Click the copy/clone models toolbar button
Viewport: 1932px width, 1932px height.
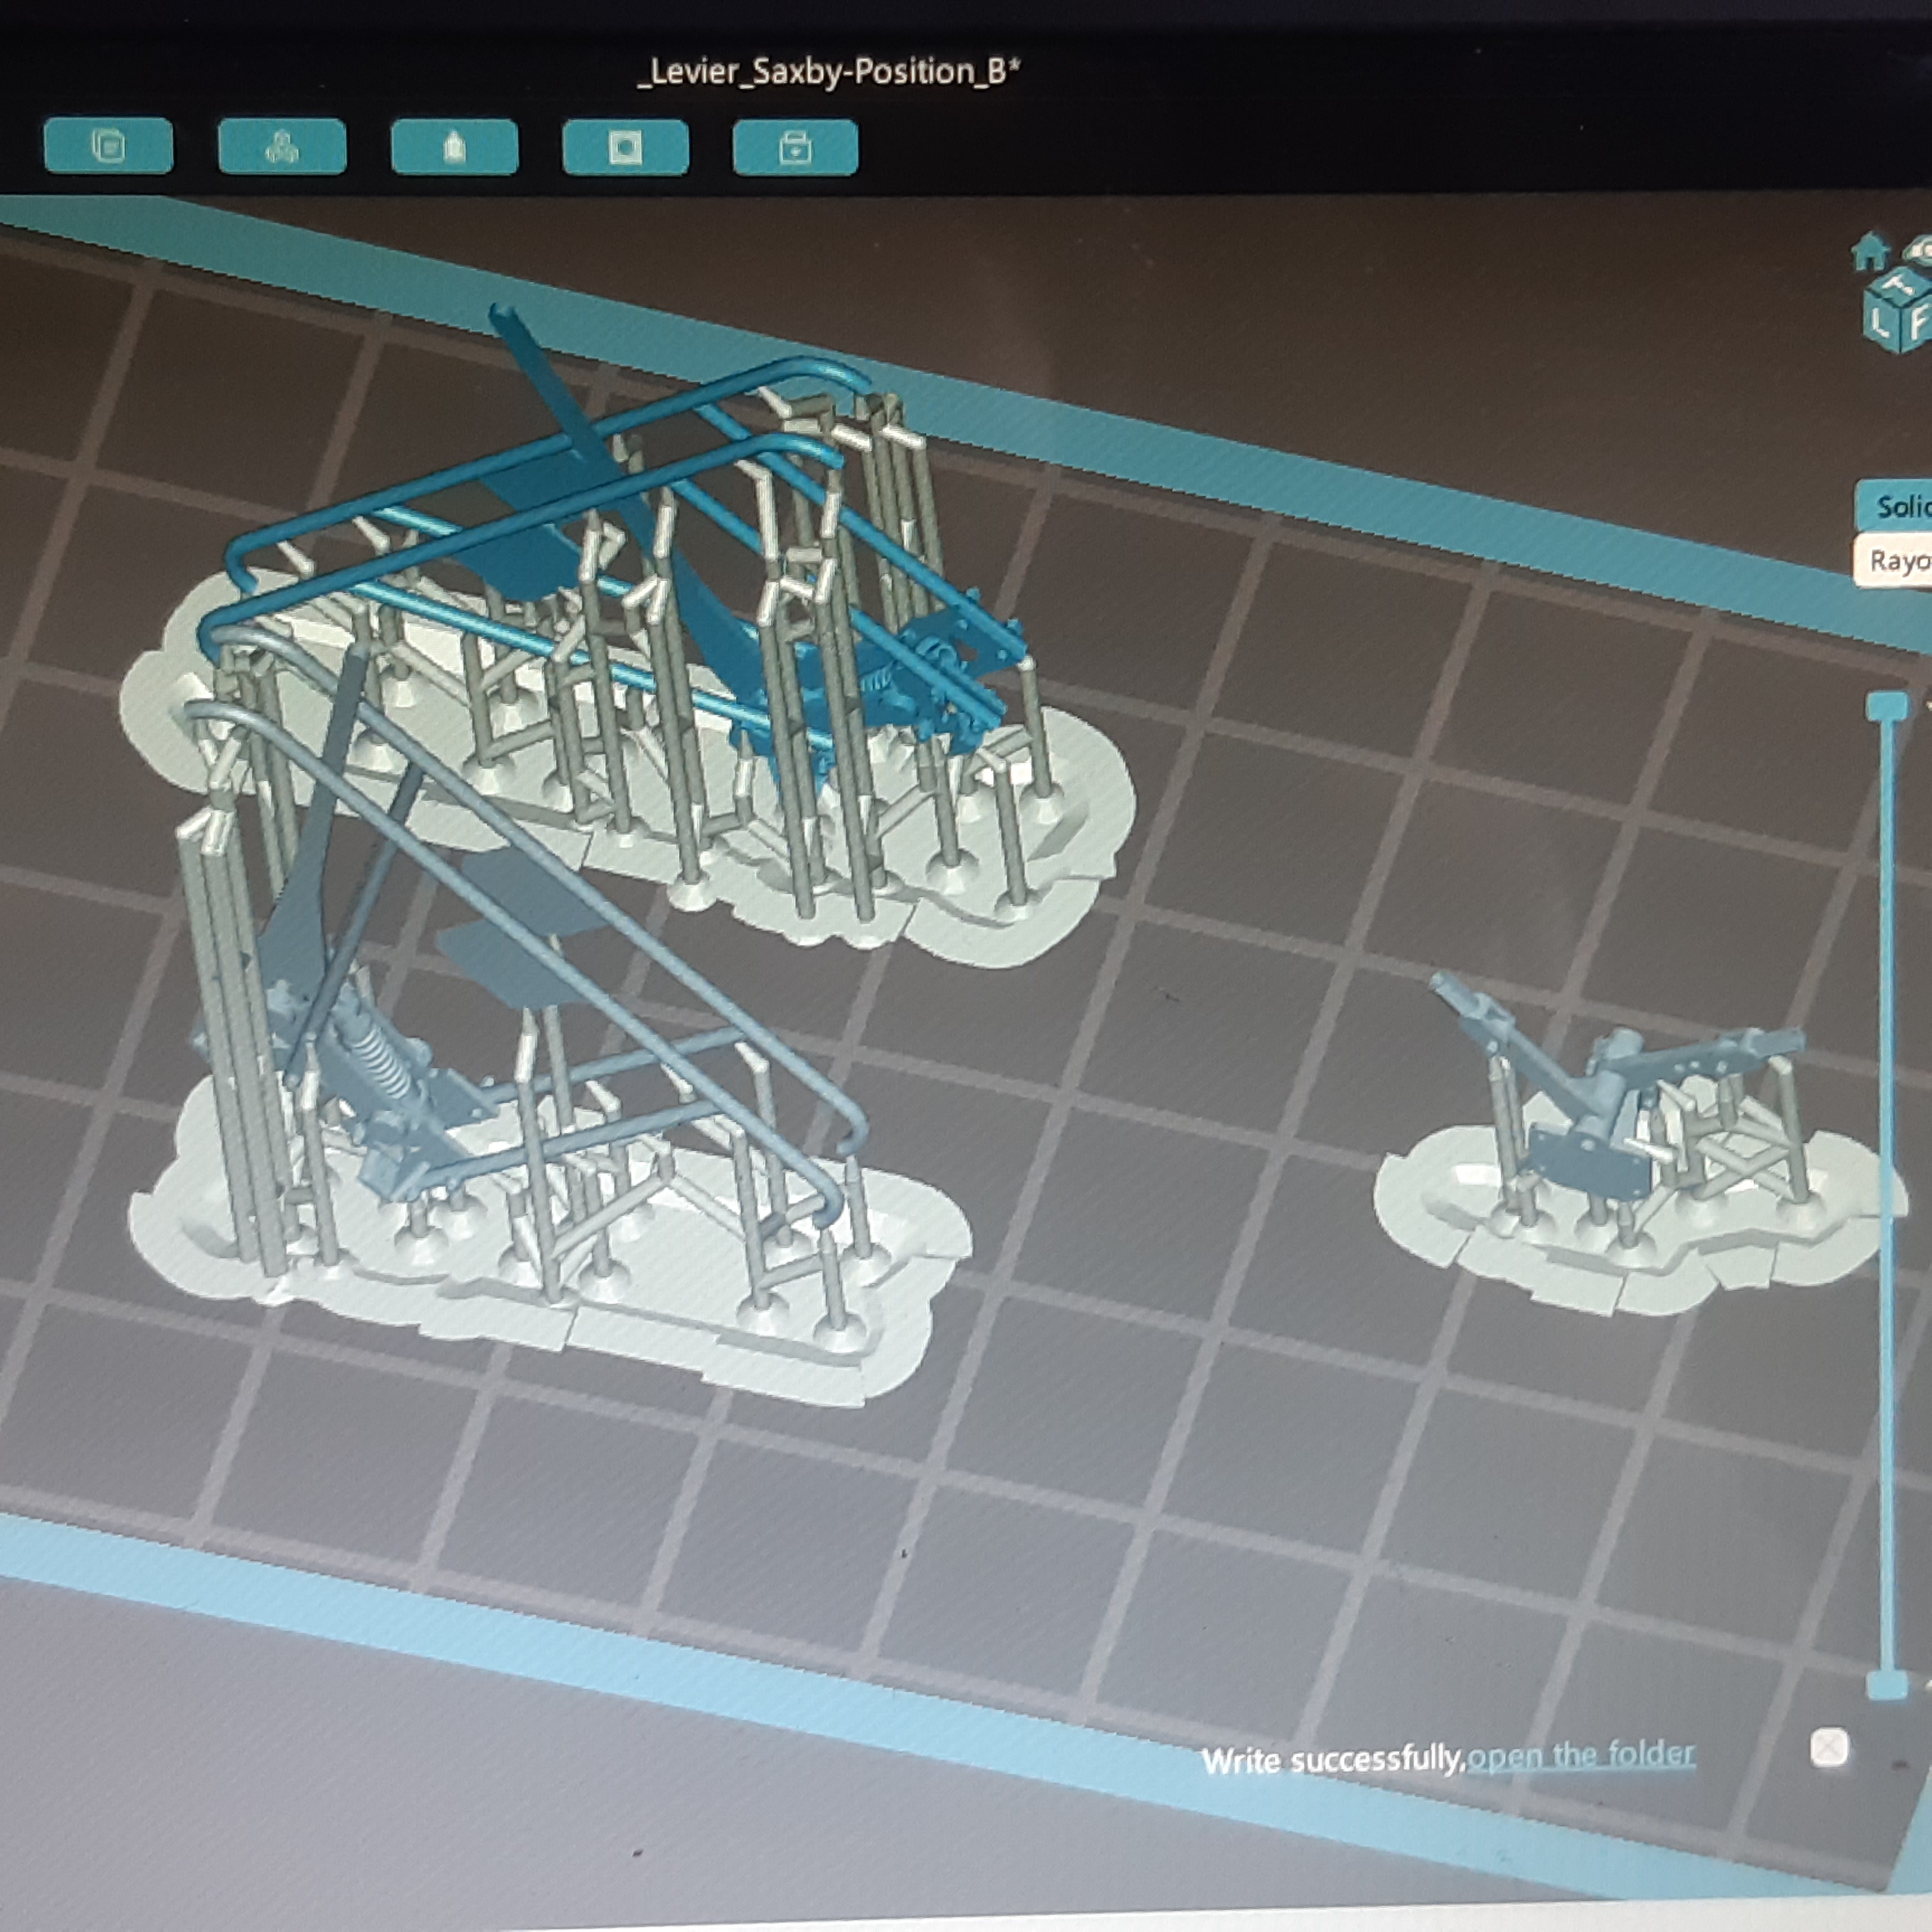click(x=108, y=147)
